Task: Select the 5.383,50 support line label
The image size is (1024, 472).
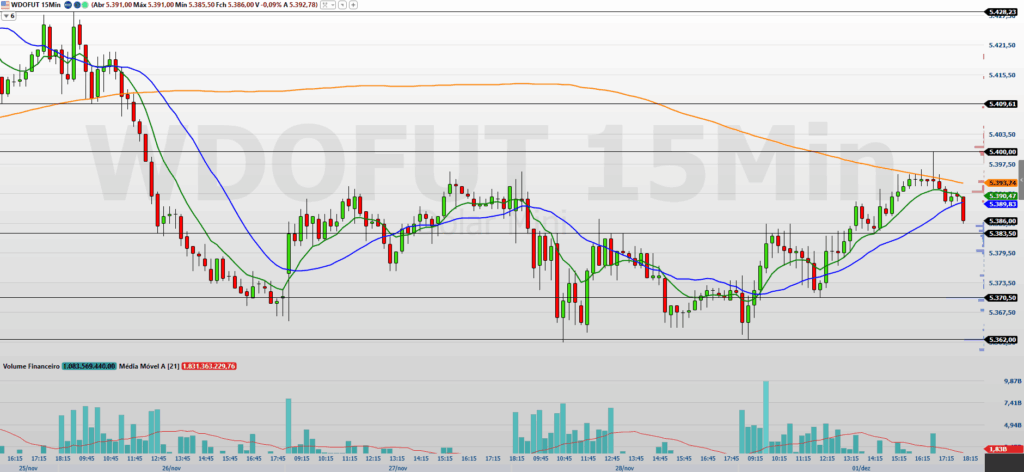Action: (1000, 233)
